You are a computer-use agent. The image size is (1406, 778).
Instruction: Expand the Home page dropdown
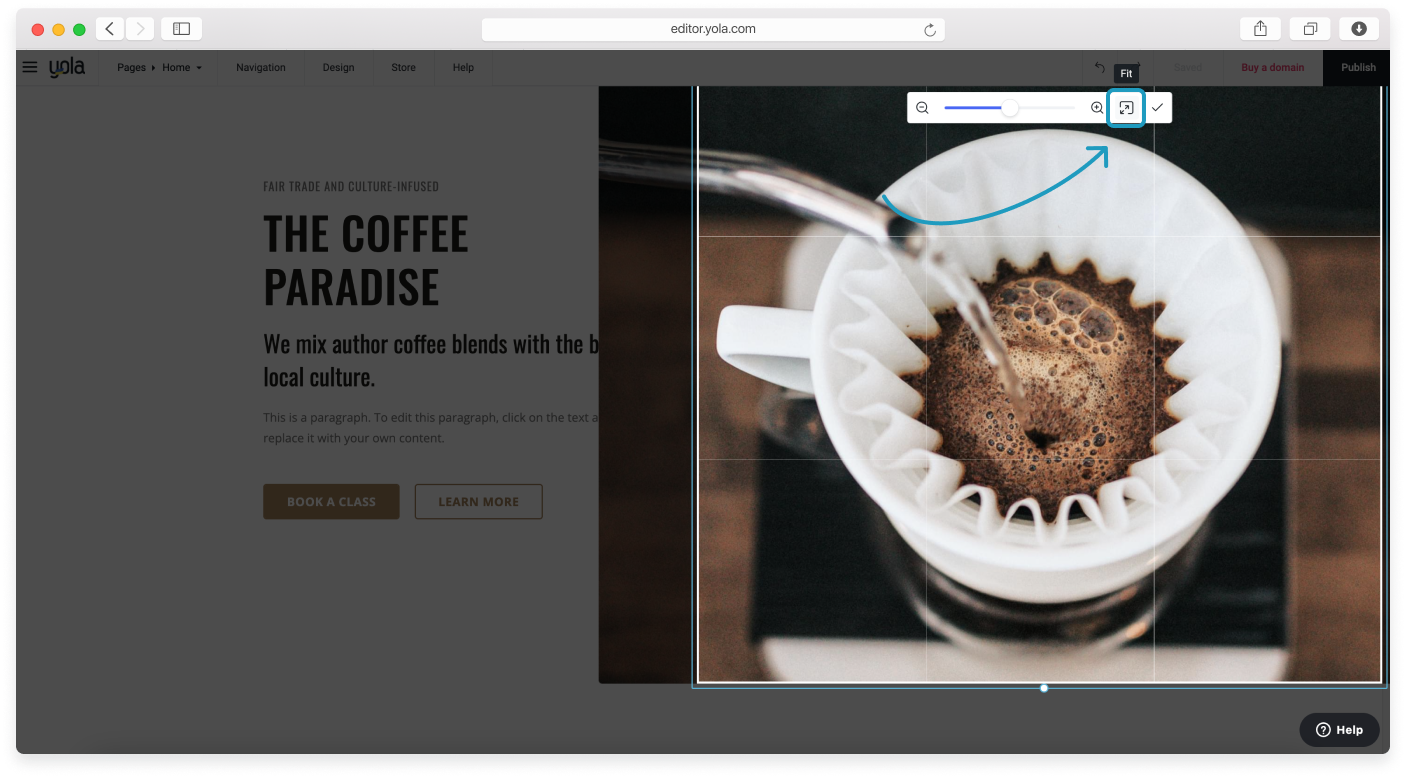pyautogui.click(x=182, y=68)
